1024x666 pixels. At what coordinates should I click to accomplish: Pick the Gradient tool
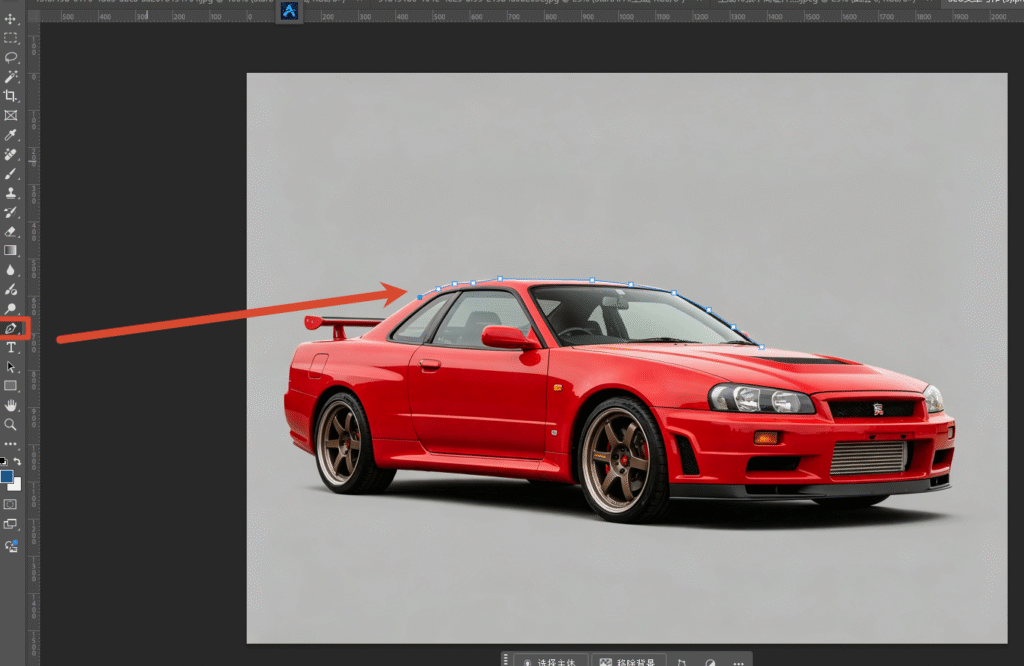pyautogui.click(x=10, y=251)
